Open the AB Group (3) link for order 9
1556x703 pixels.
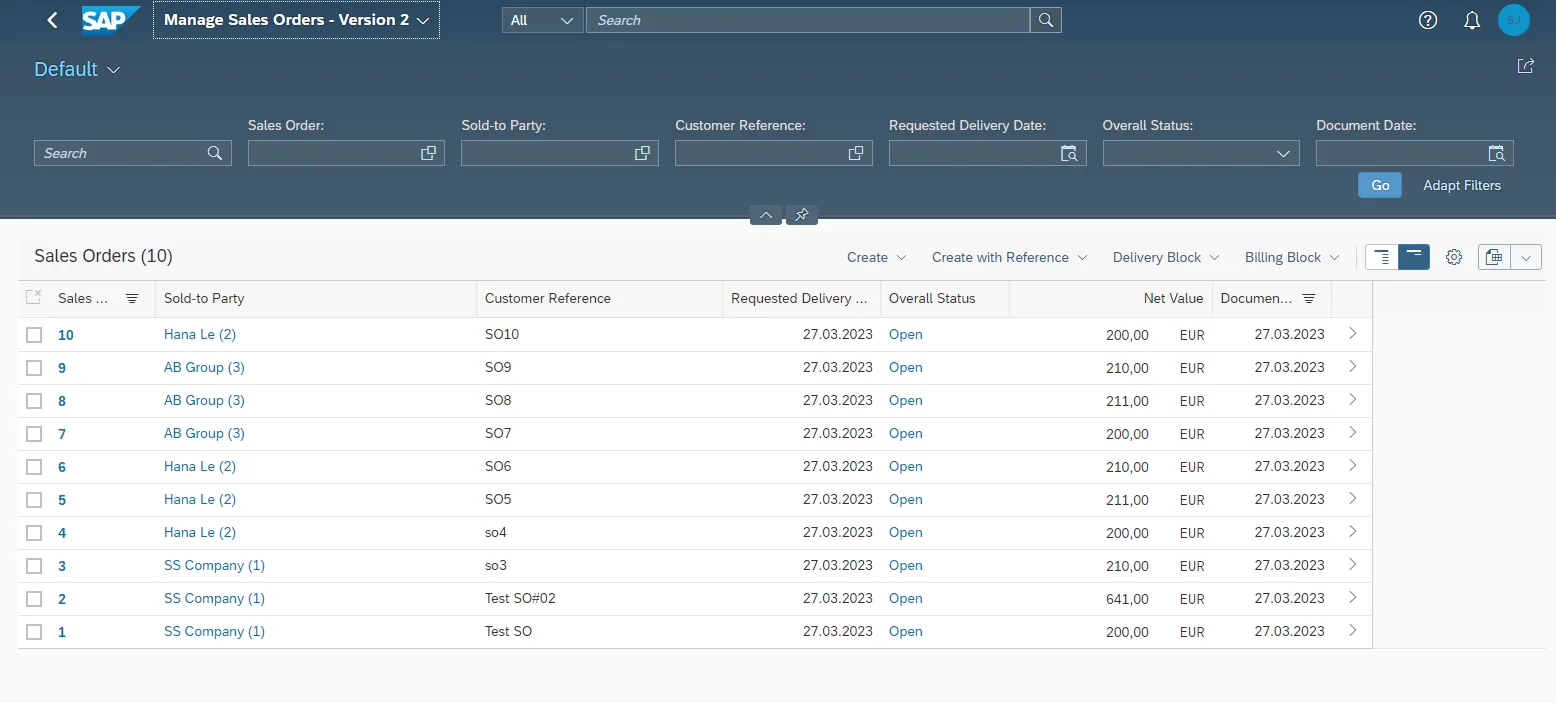pyautogui.click(x=204, y=367)
